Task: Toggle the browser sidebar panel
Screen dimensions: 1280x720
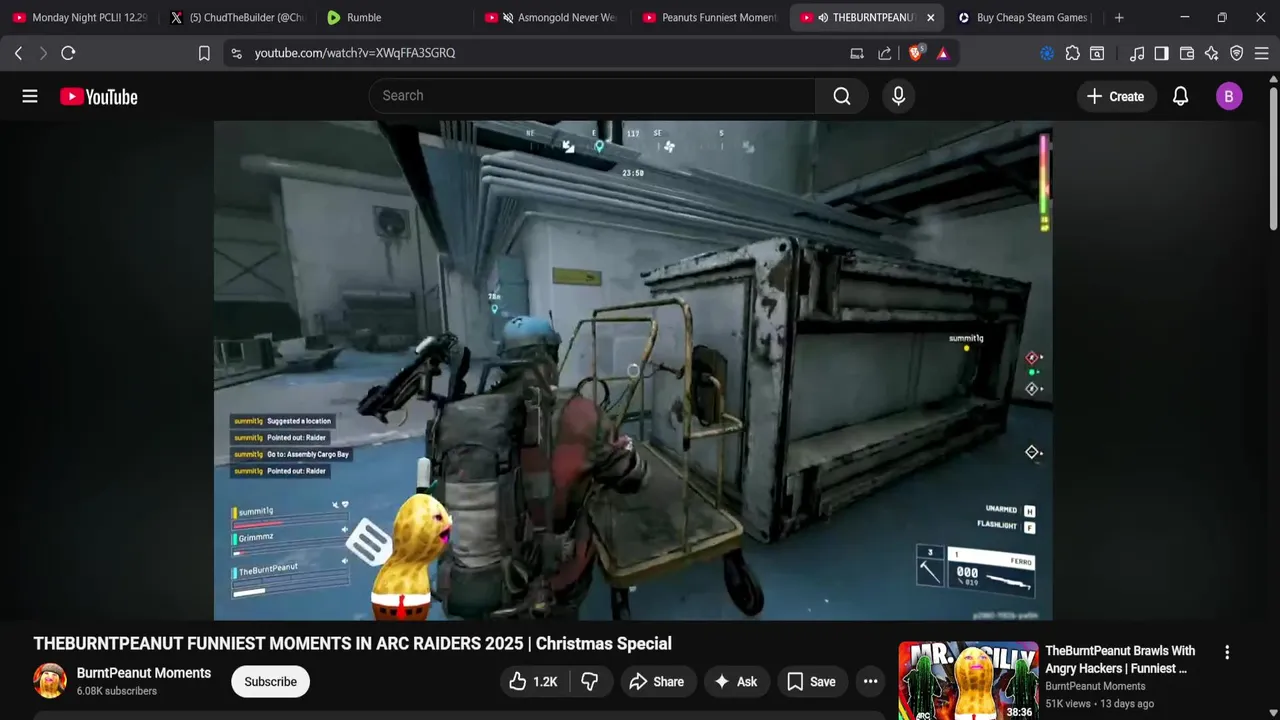Action: click(1161, 53)
